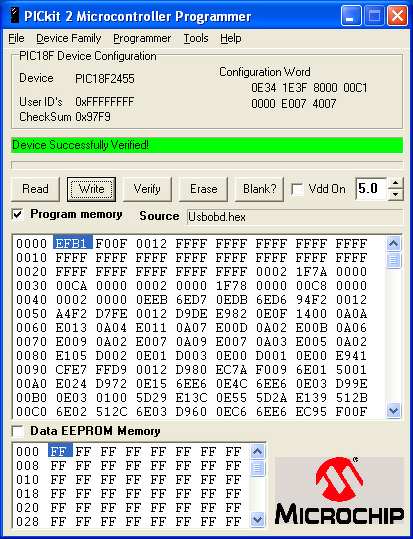
Task: Select program memory cell 00CA
Action: 71,286
